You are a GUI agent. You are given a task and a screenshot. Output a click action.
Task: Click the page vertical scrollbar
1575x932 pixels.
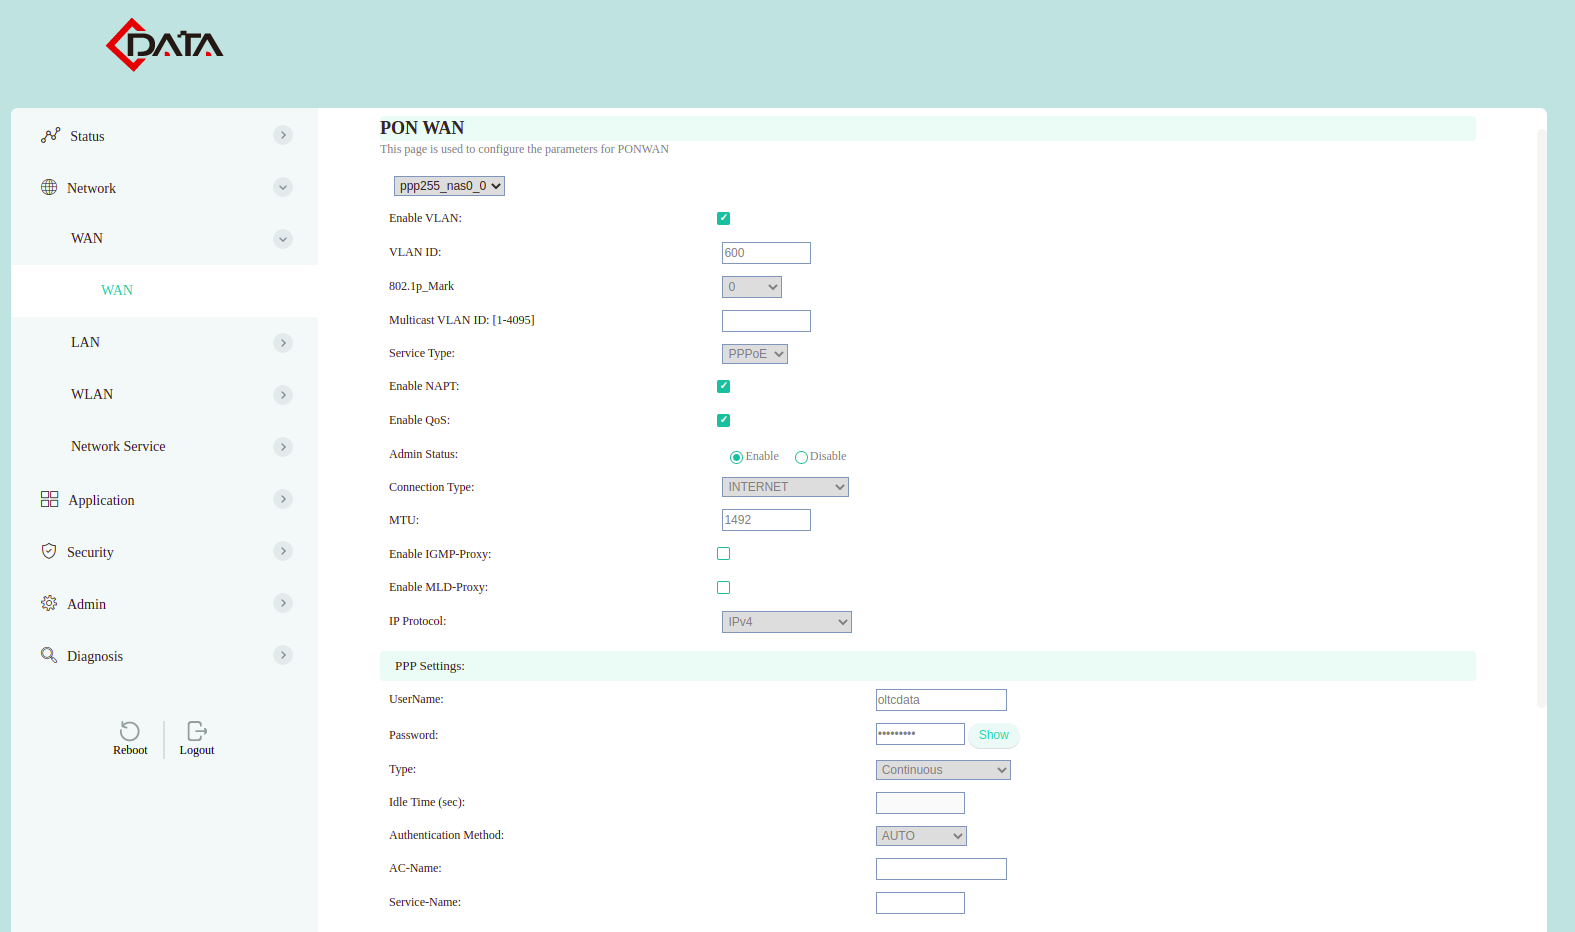pyautogui.click(x=1541, y=420)
